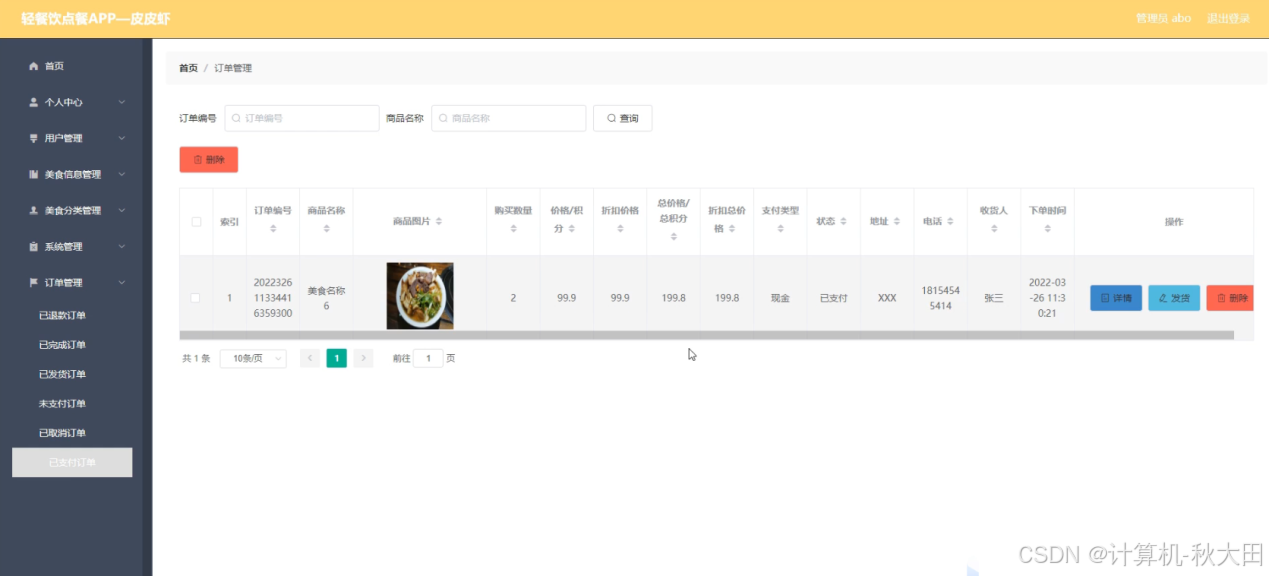Click the 查询 search button
The width and height of the screenshot is (1269, 576).
click(622, 118)
